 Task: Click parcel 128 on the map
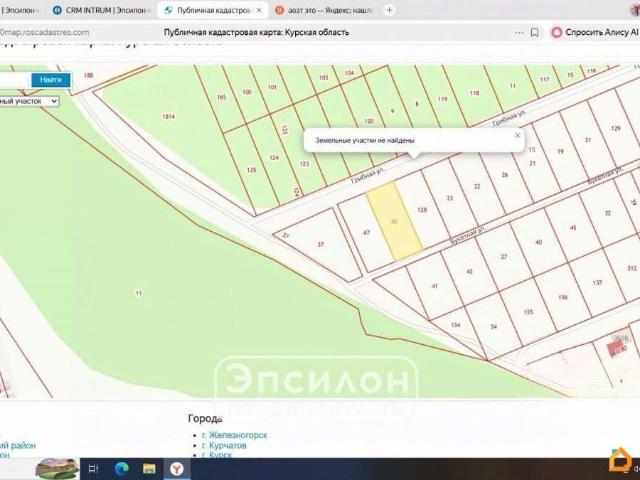click(422, 210)
